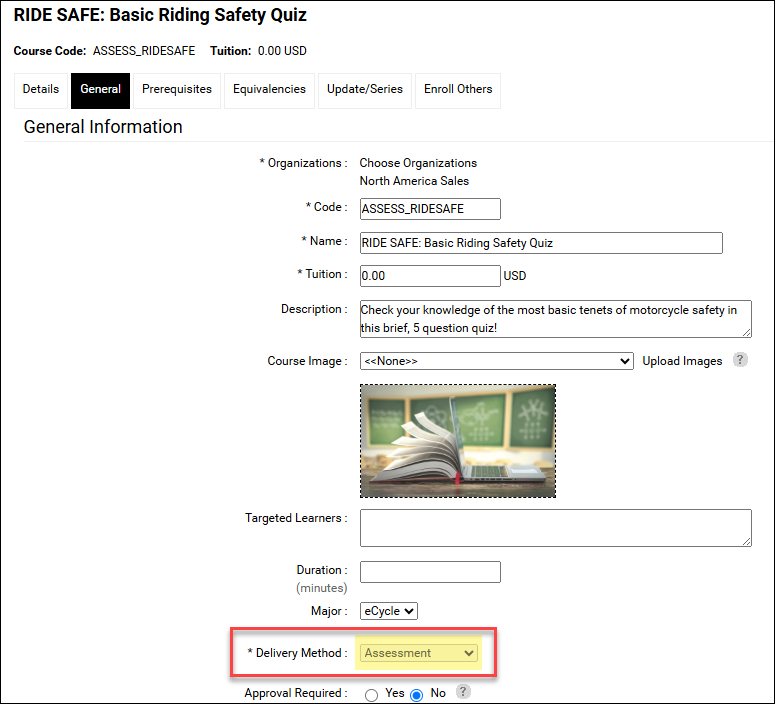Click the course Code input field
Viewport: 775px width, 704px height.
(430, 209)
